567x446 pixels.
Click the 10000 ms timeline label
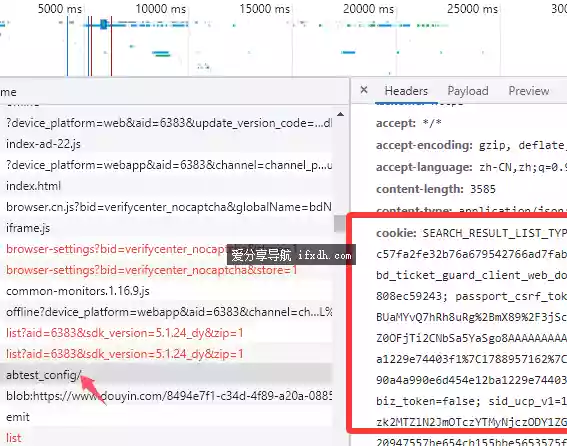click(161, 9)
